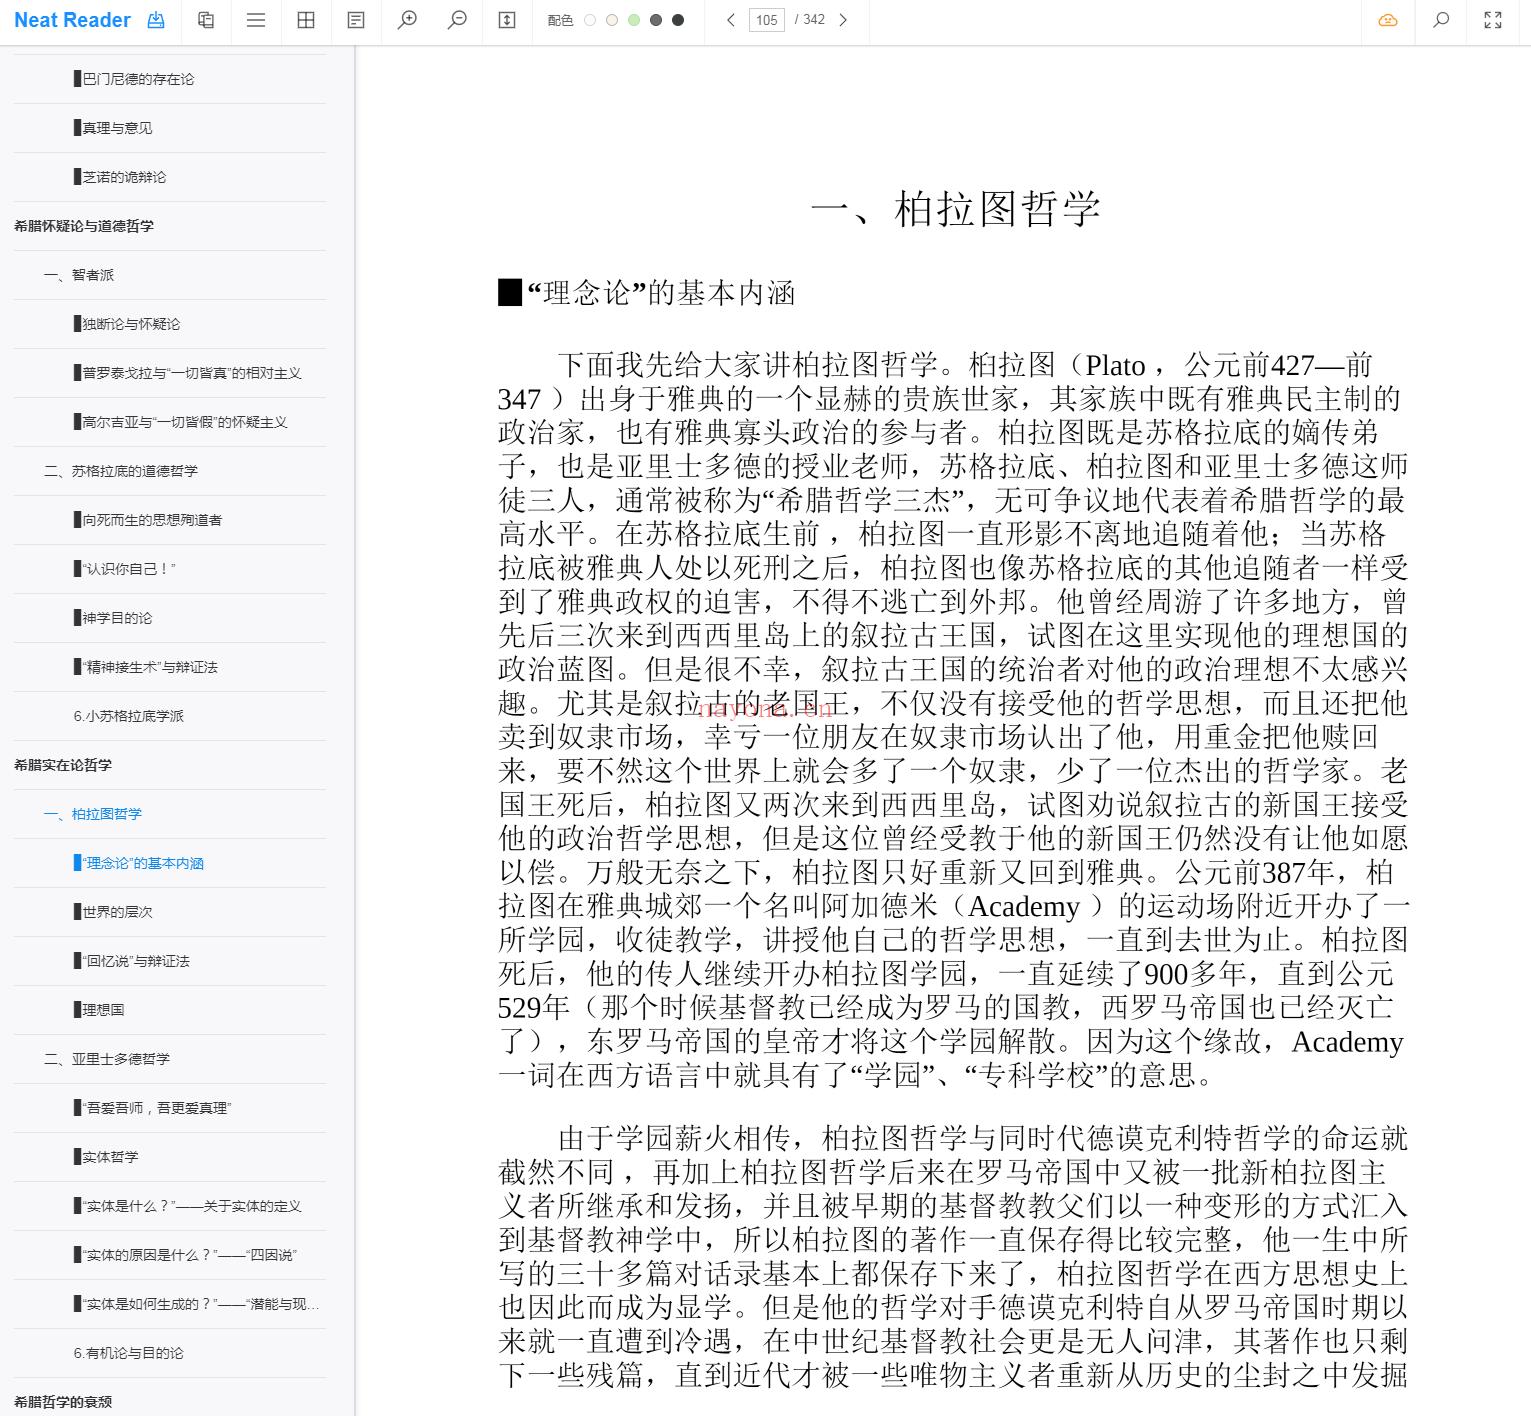The image size is (1531, 1416).
Task: Open chapter "回忆说"与辩证法
Action: tap(131, 961)
